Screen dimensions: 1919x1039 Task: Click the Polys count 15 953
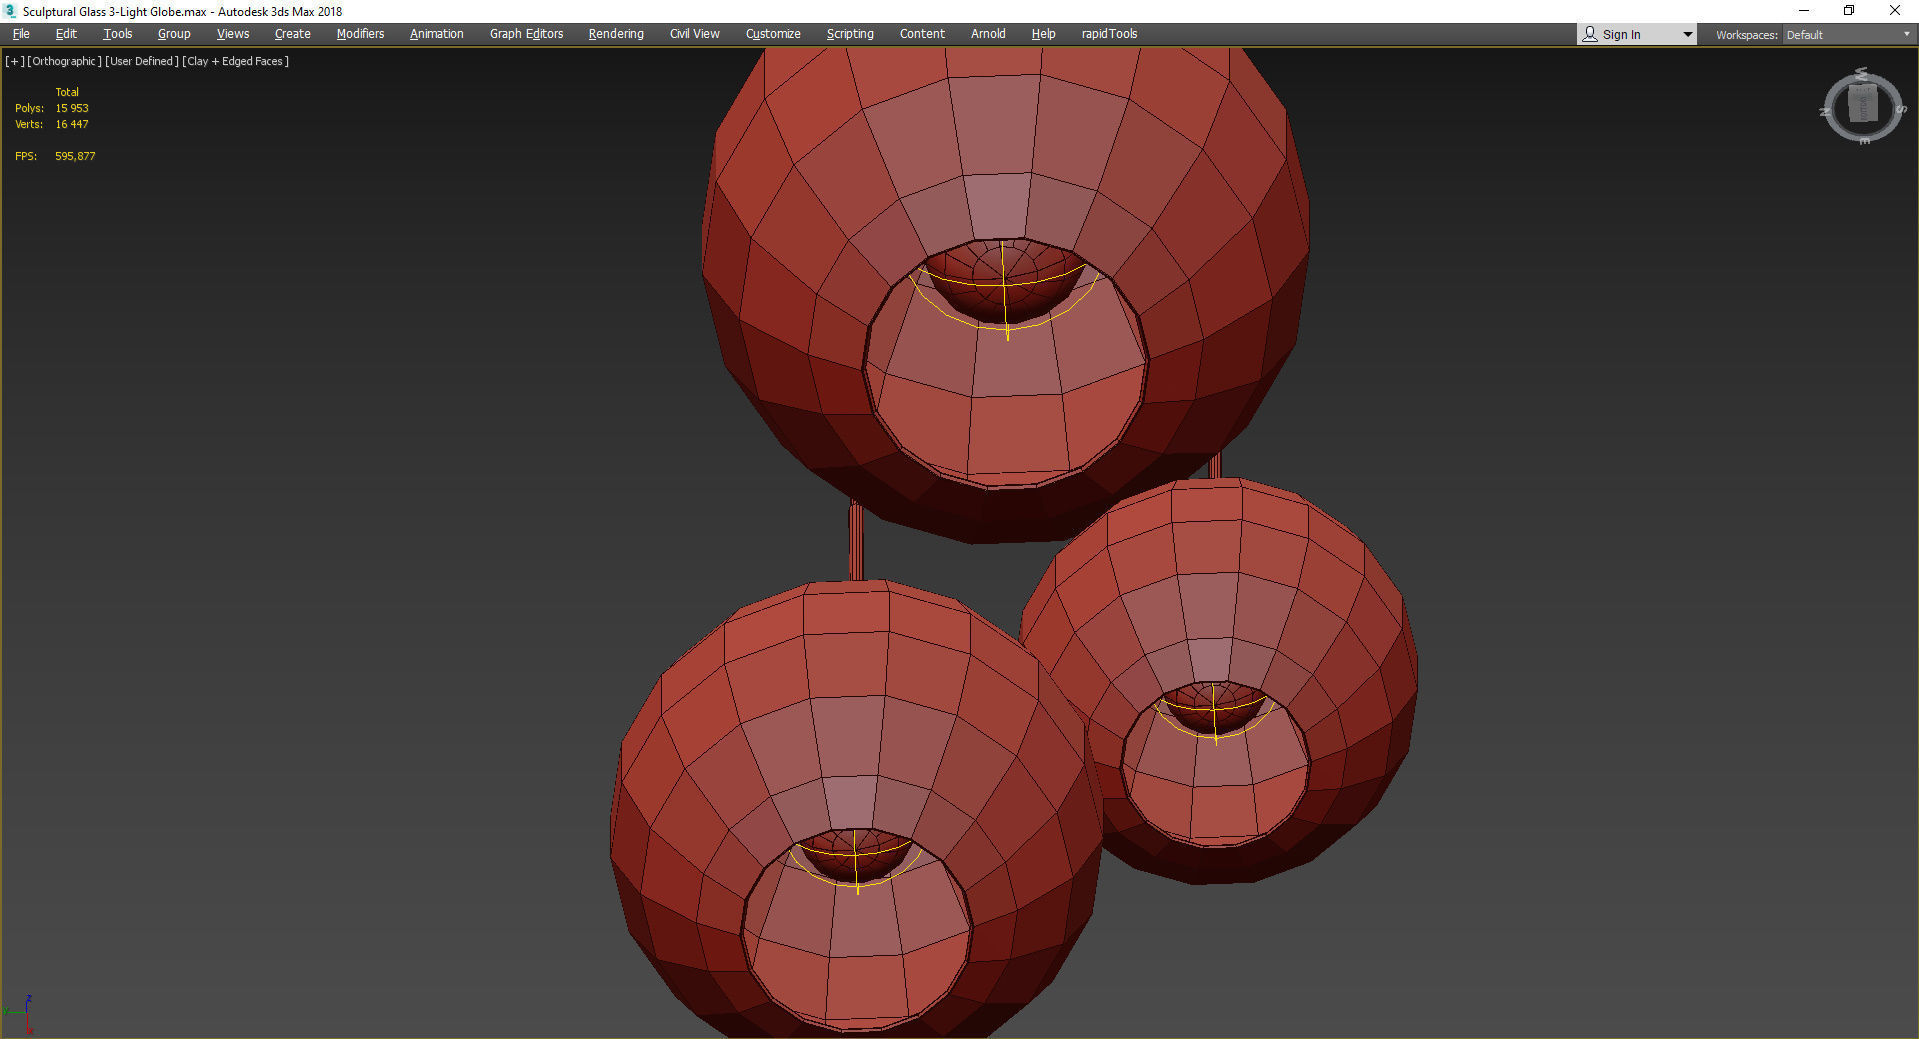(72, 108)
